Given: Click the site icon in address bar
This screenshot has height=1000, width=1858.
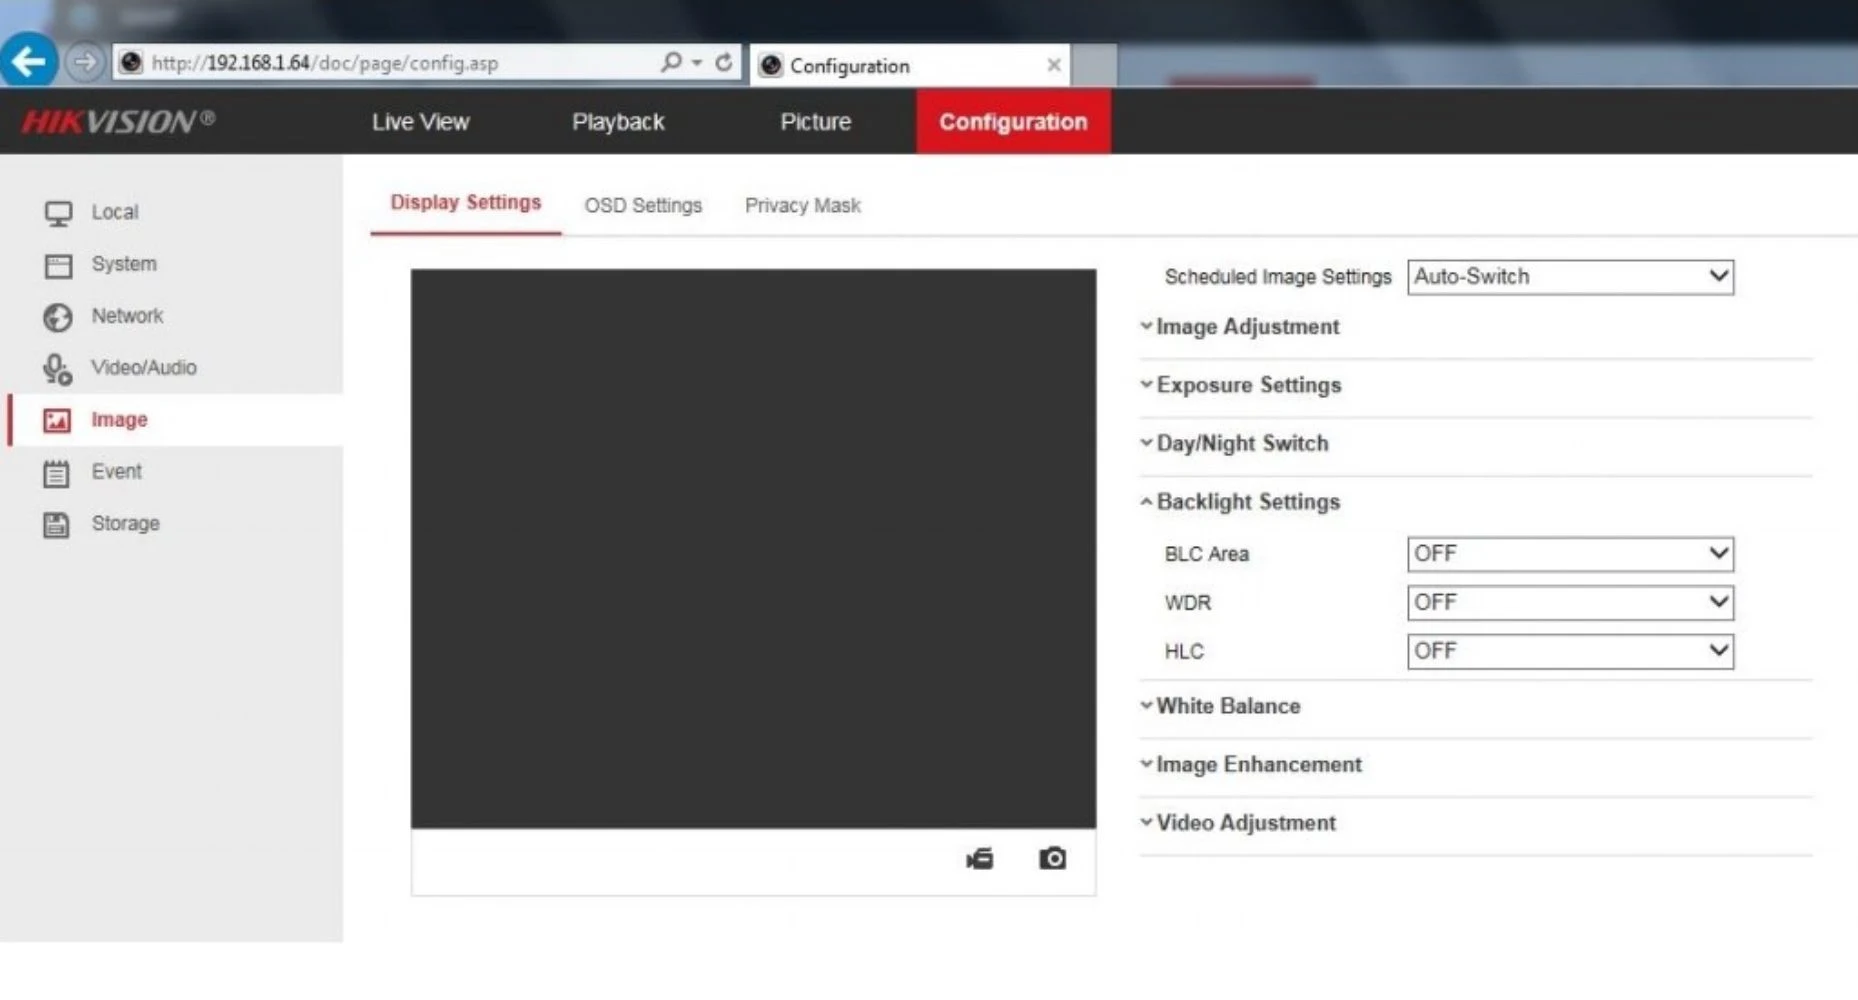Looking at the screenshot, I should pyautogui.click(x=131, y=62).
